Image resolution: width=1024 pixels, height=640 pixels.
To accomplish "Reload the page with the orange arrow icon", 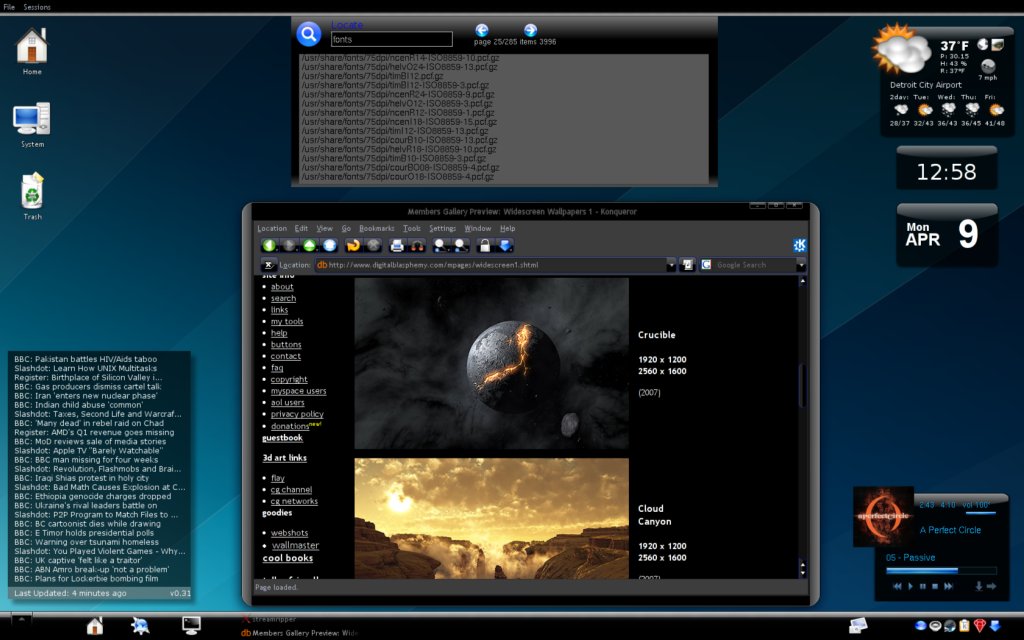I will 353,246.
